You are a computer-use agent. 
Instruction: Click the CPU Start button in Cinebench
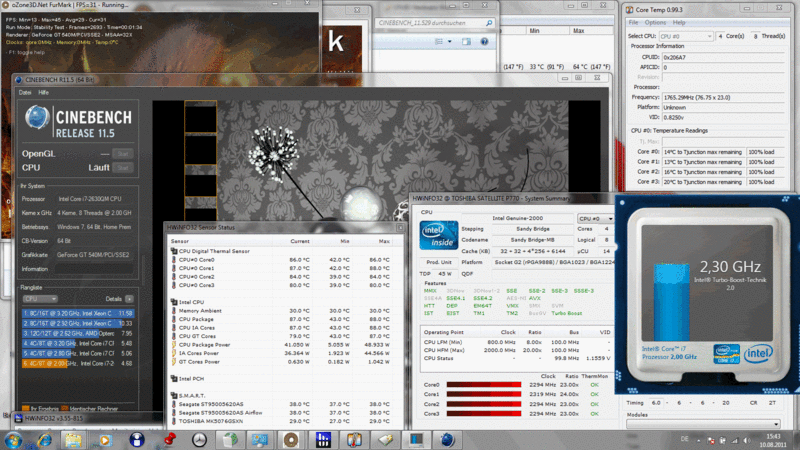123,167
